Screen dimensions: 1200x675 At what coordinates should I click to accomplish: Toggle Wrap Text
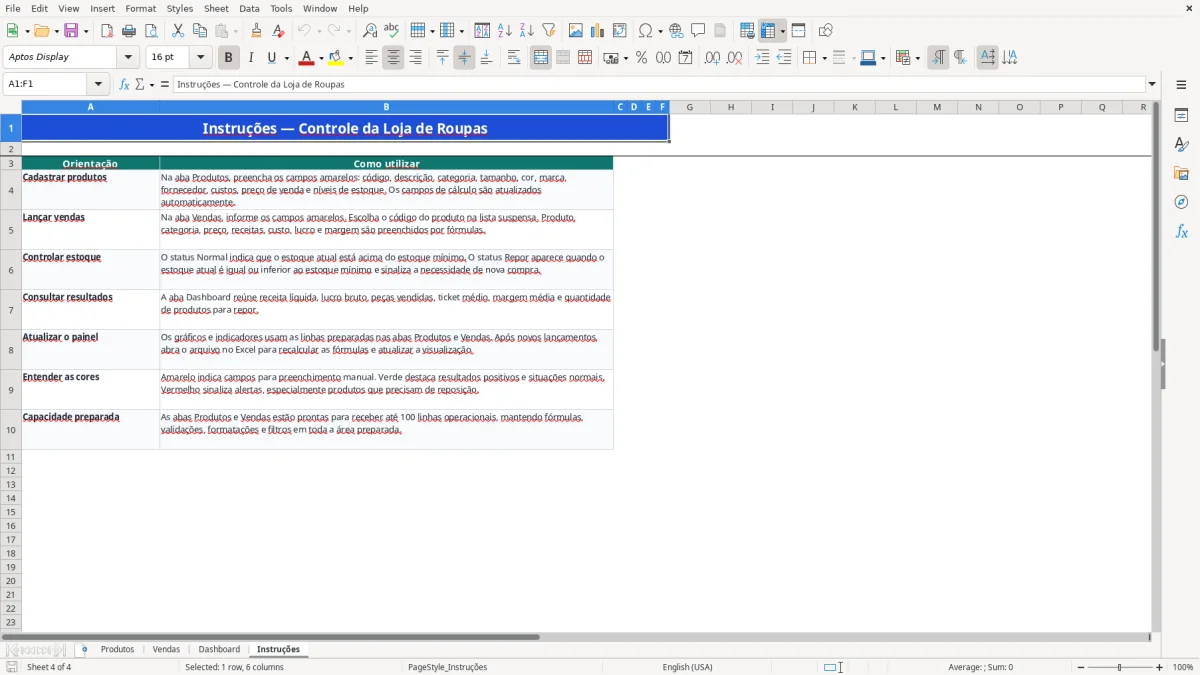coord(514,58)
